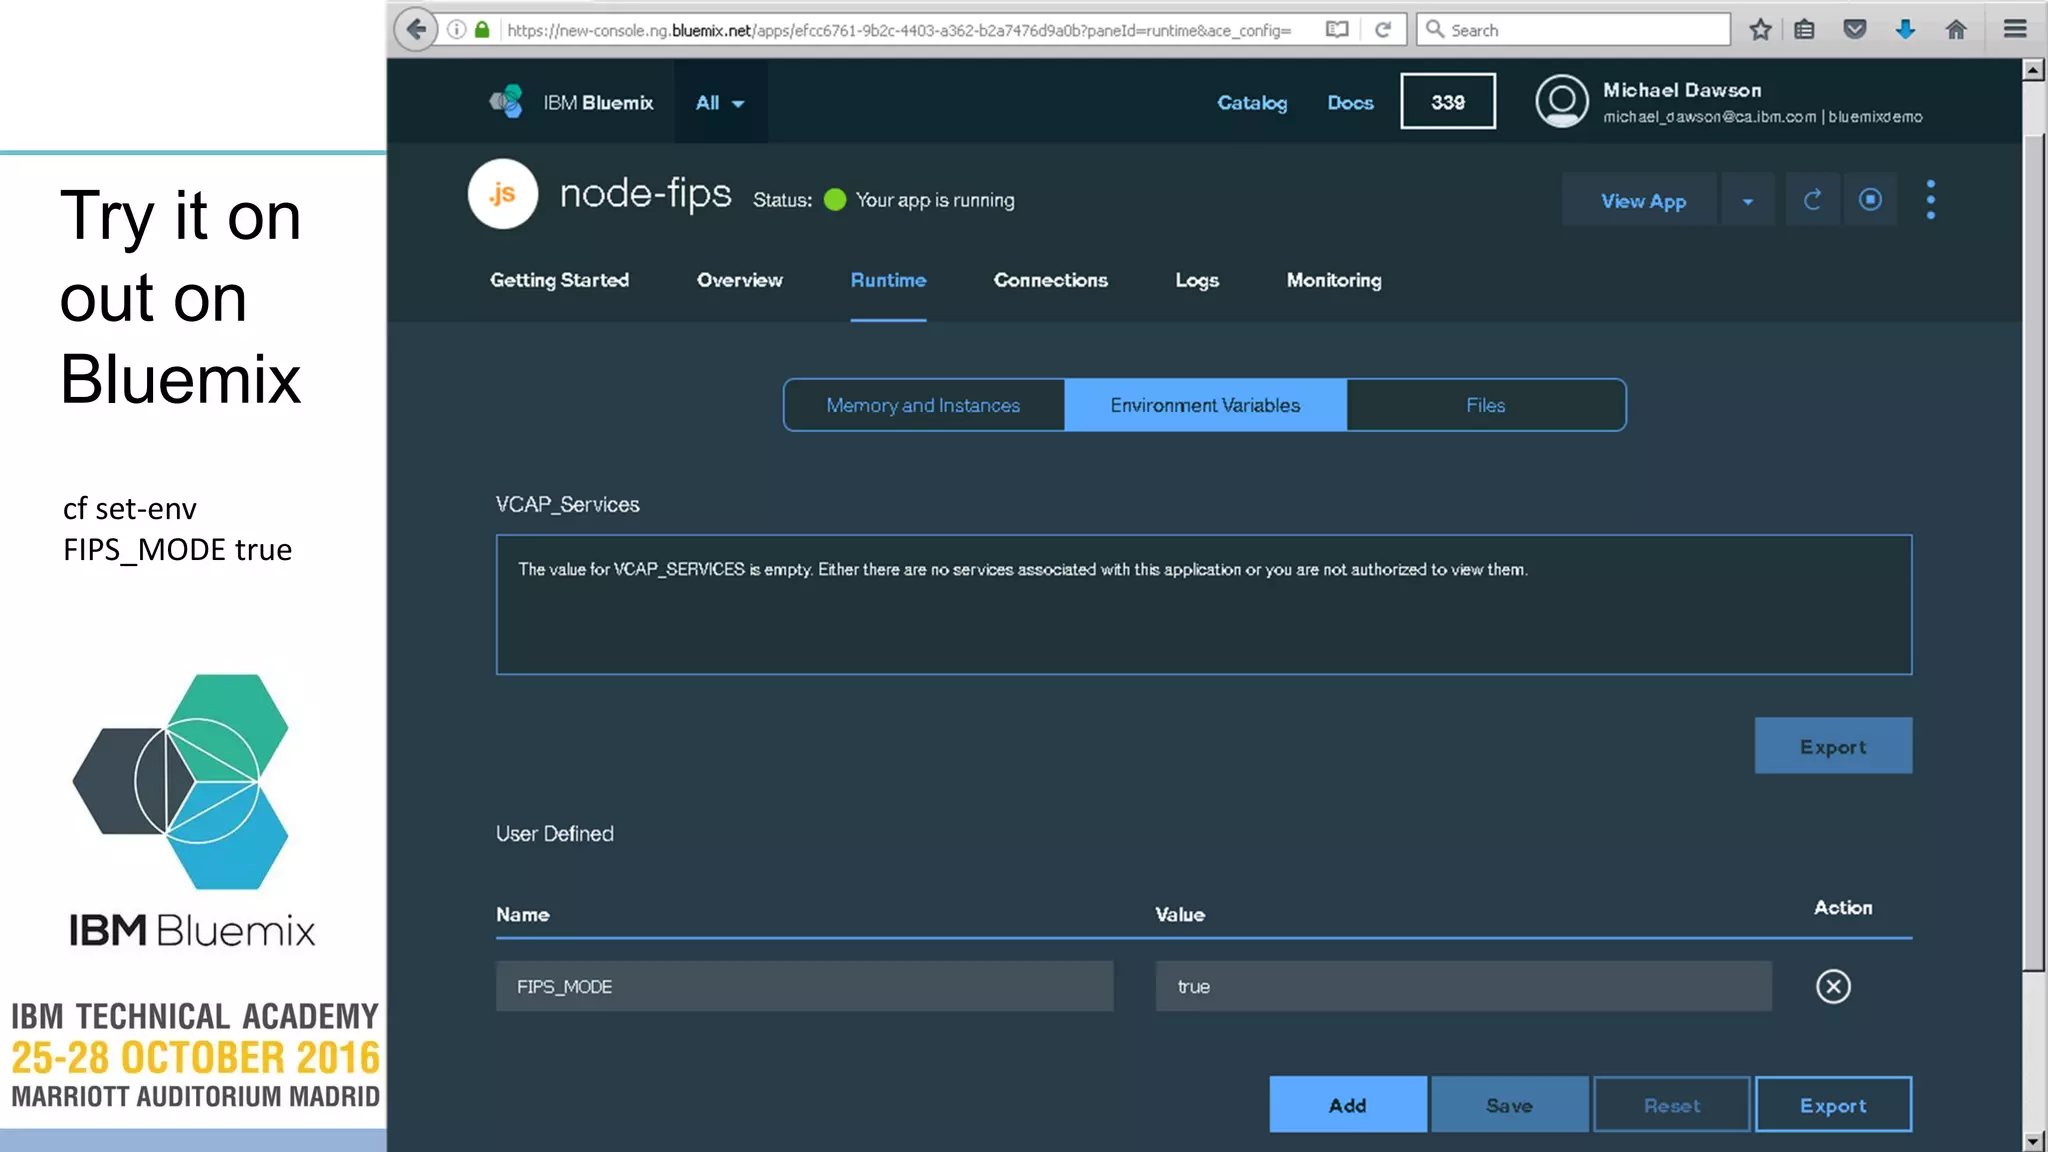Switch to the Logs tab
This screenshot has height=1152, width=2048.
(x=1197, y=281)
